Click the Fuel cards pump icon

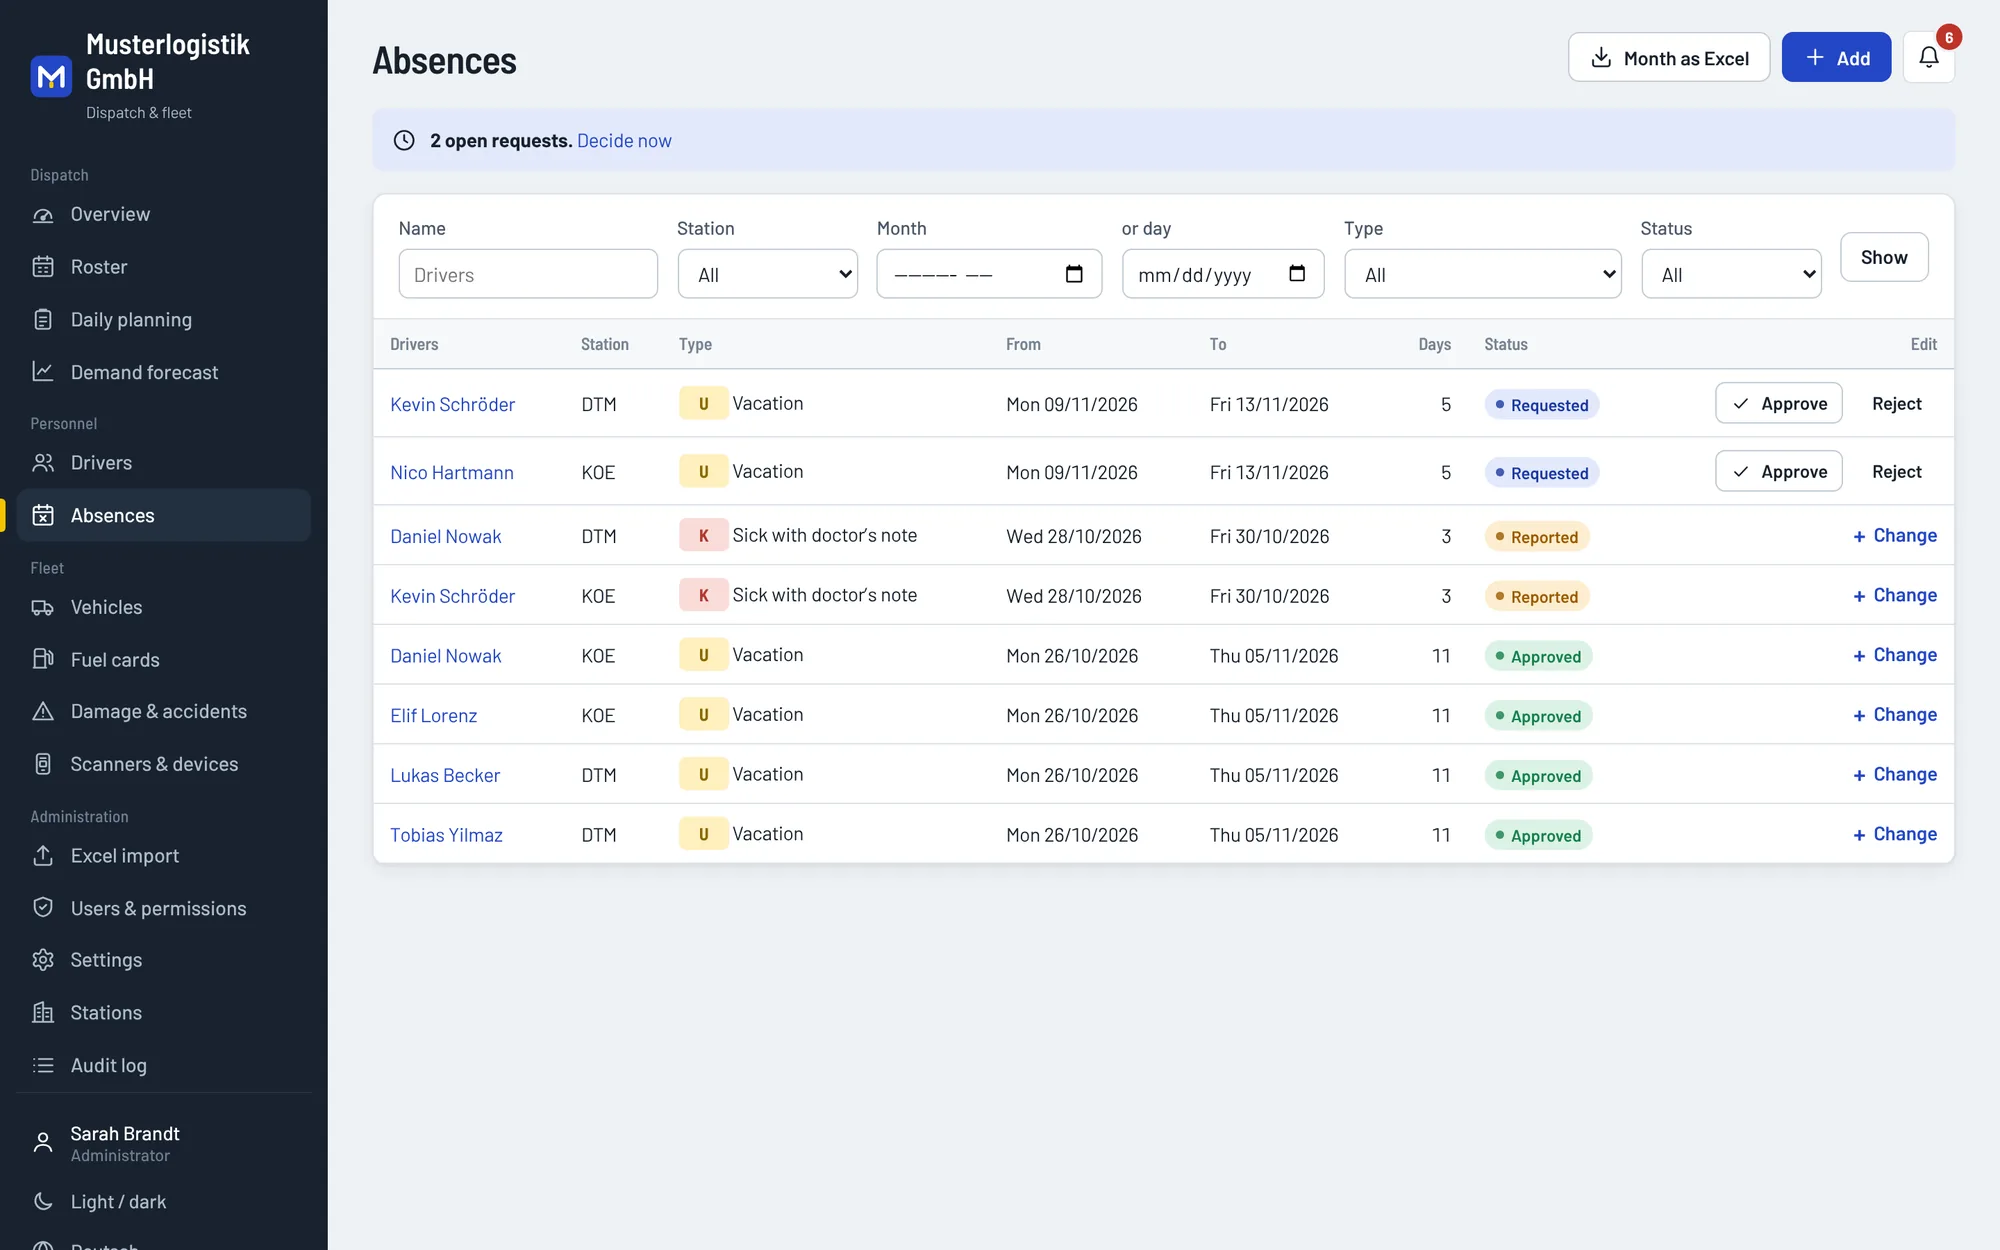pyautogui.click(x=43, y=660)
